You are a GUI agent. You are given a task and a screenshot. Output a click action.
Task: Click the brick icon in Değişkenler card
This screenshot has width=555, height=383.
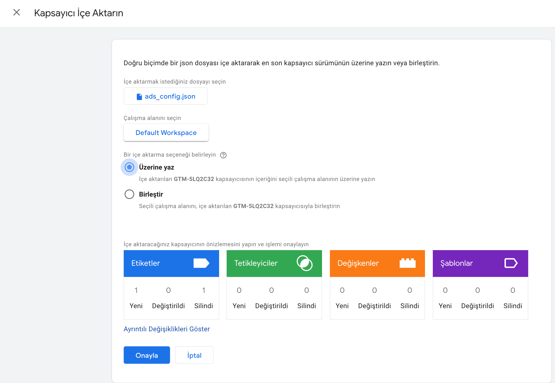[407, 263]
